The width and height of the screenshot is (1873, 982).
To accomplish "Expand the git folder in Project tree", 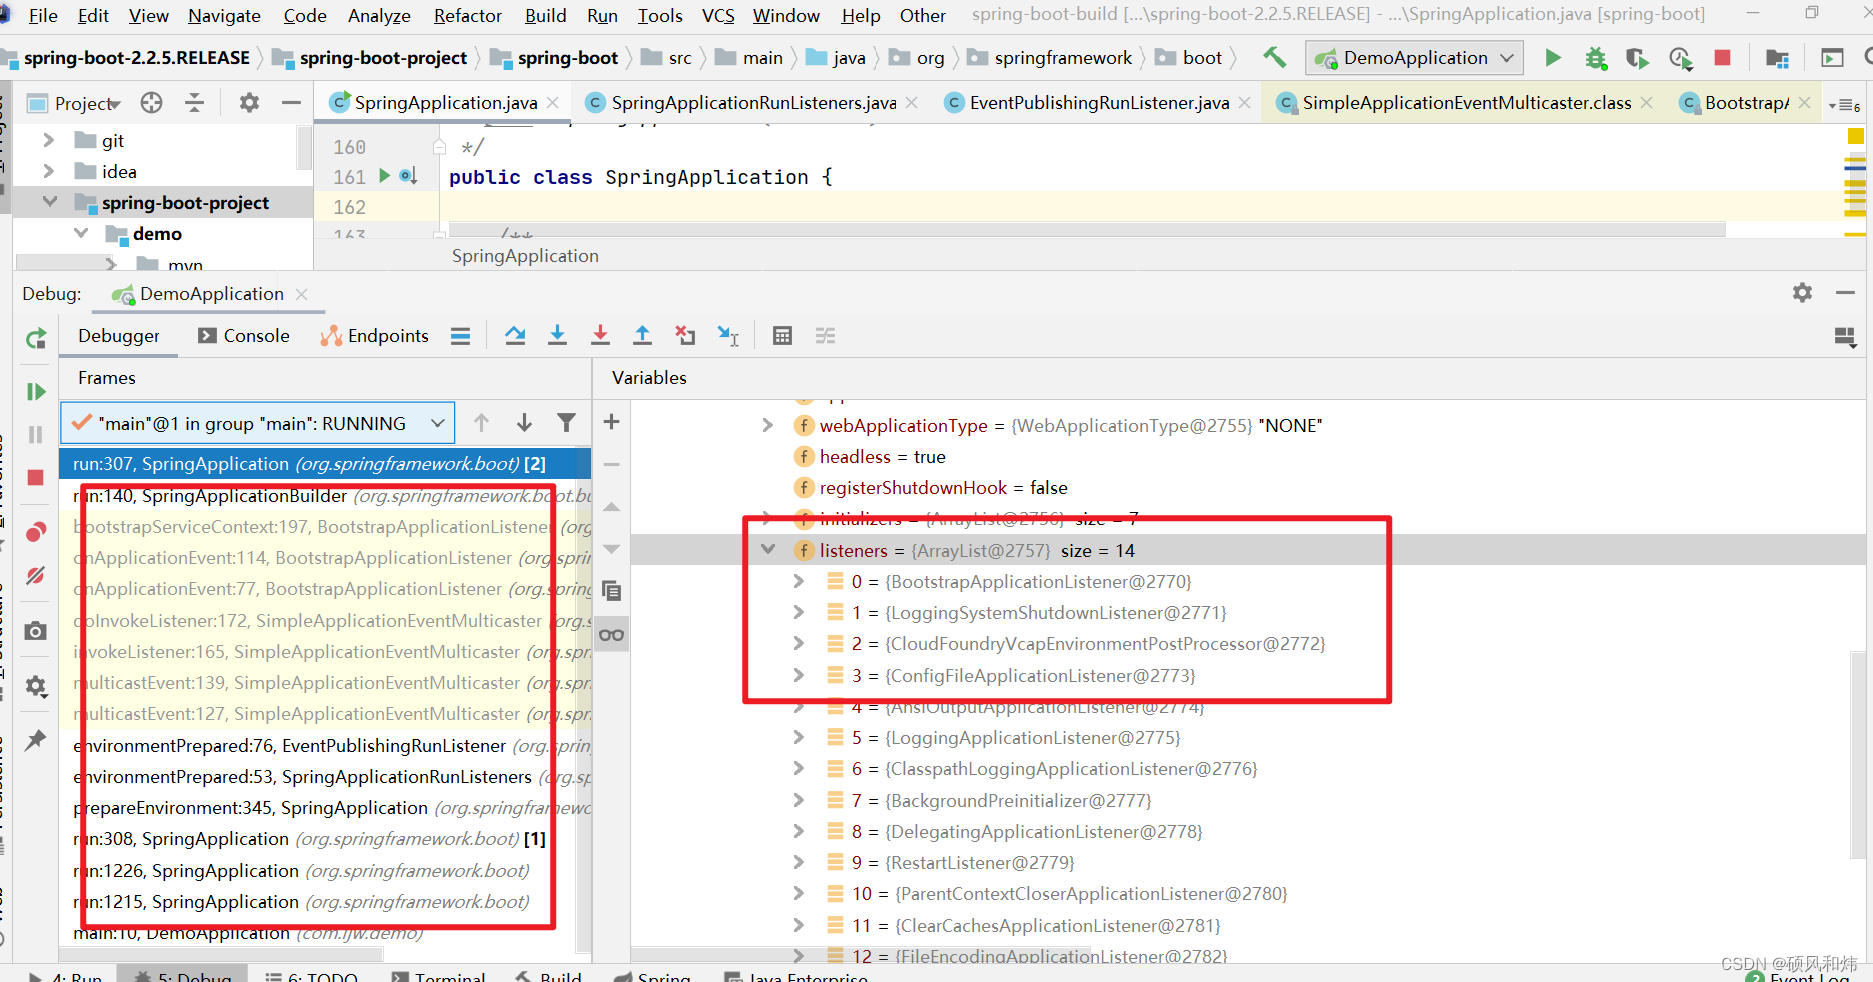I will (48, 140).
